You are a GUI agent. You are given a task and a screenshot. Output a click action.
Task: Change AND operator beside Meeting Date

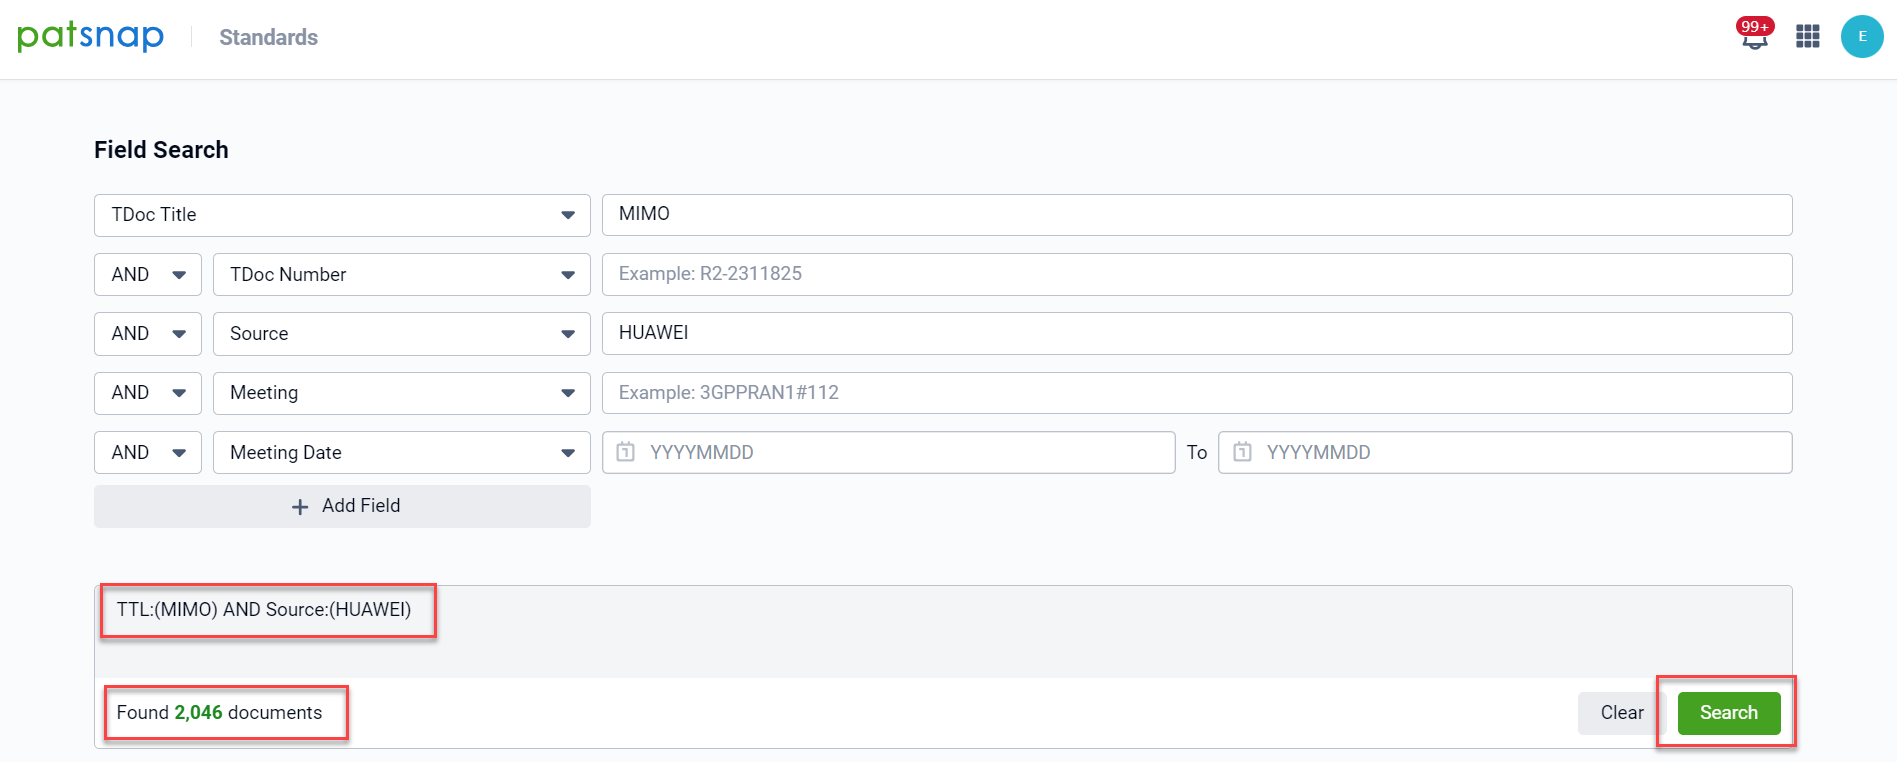click(x=148, y=453)
